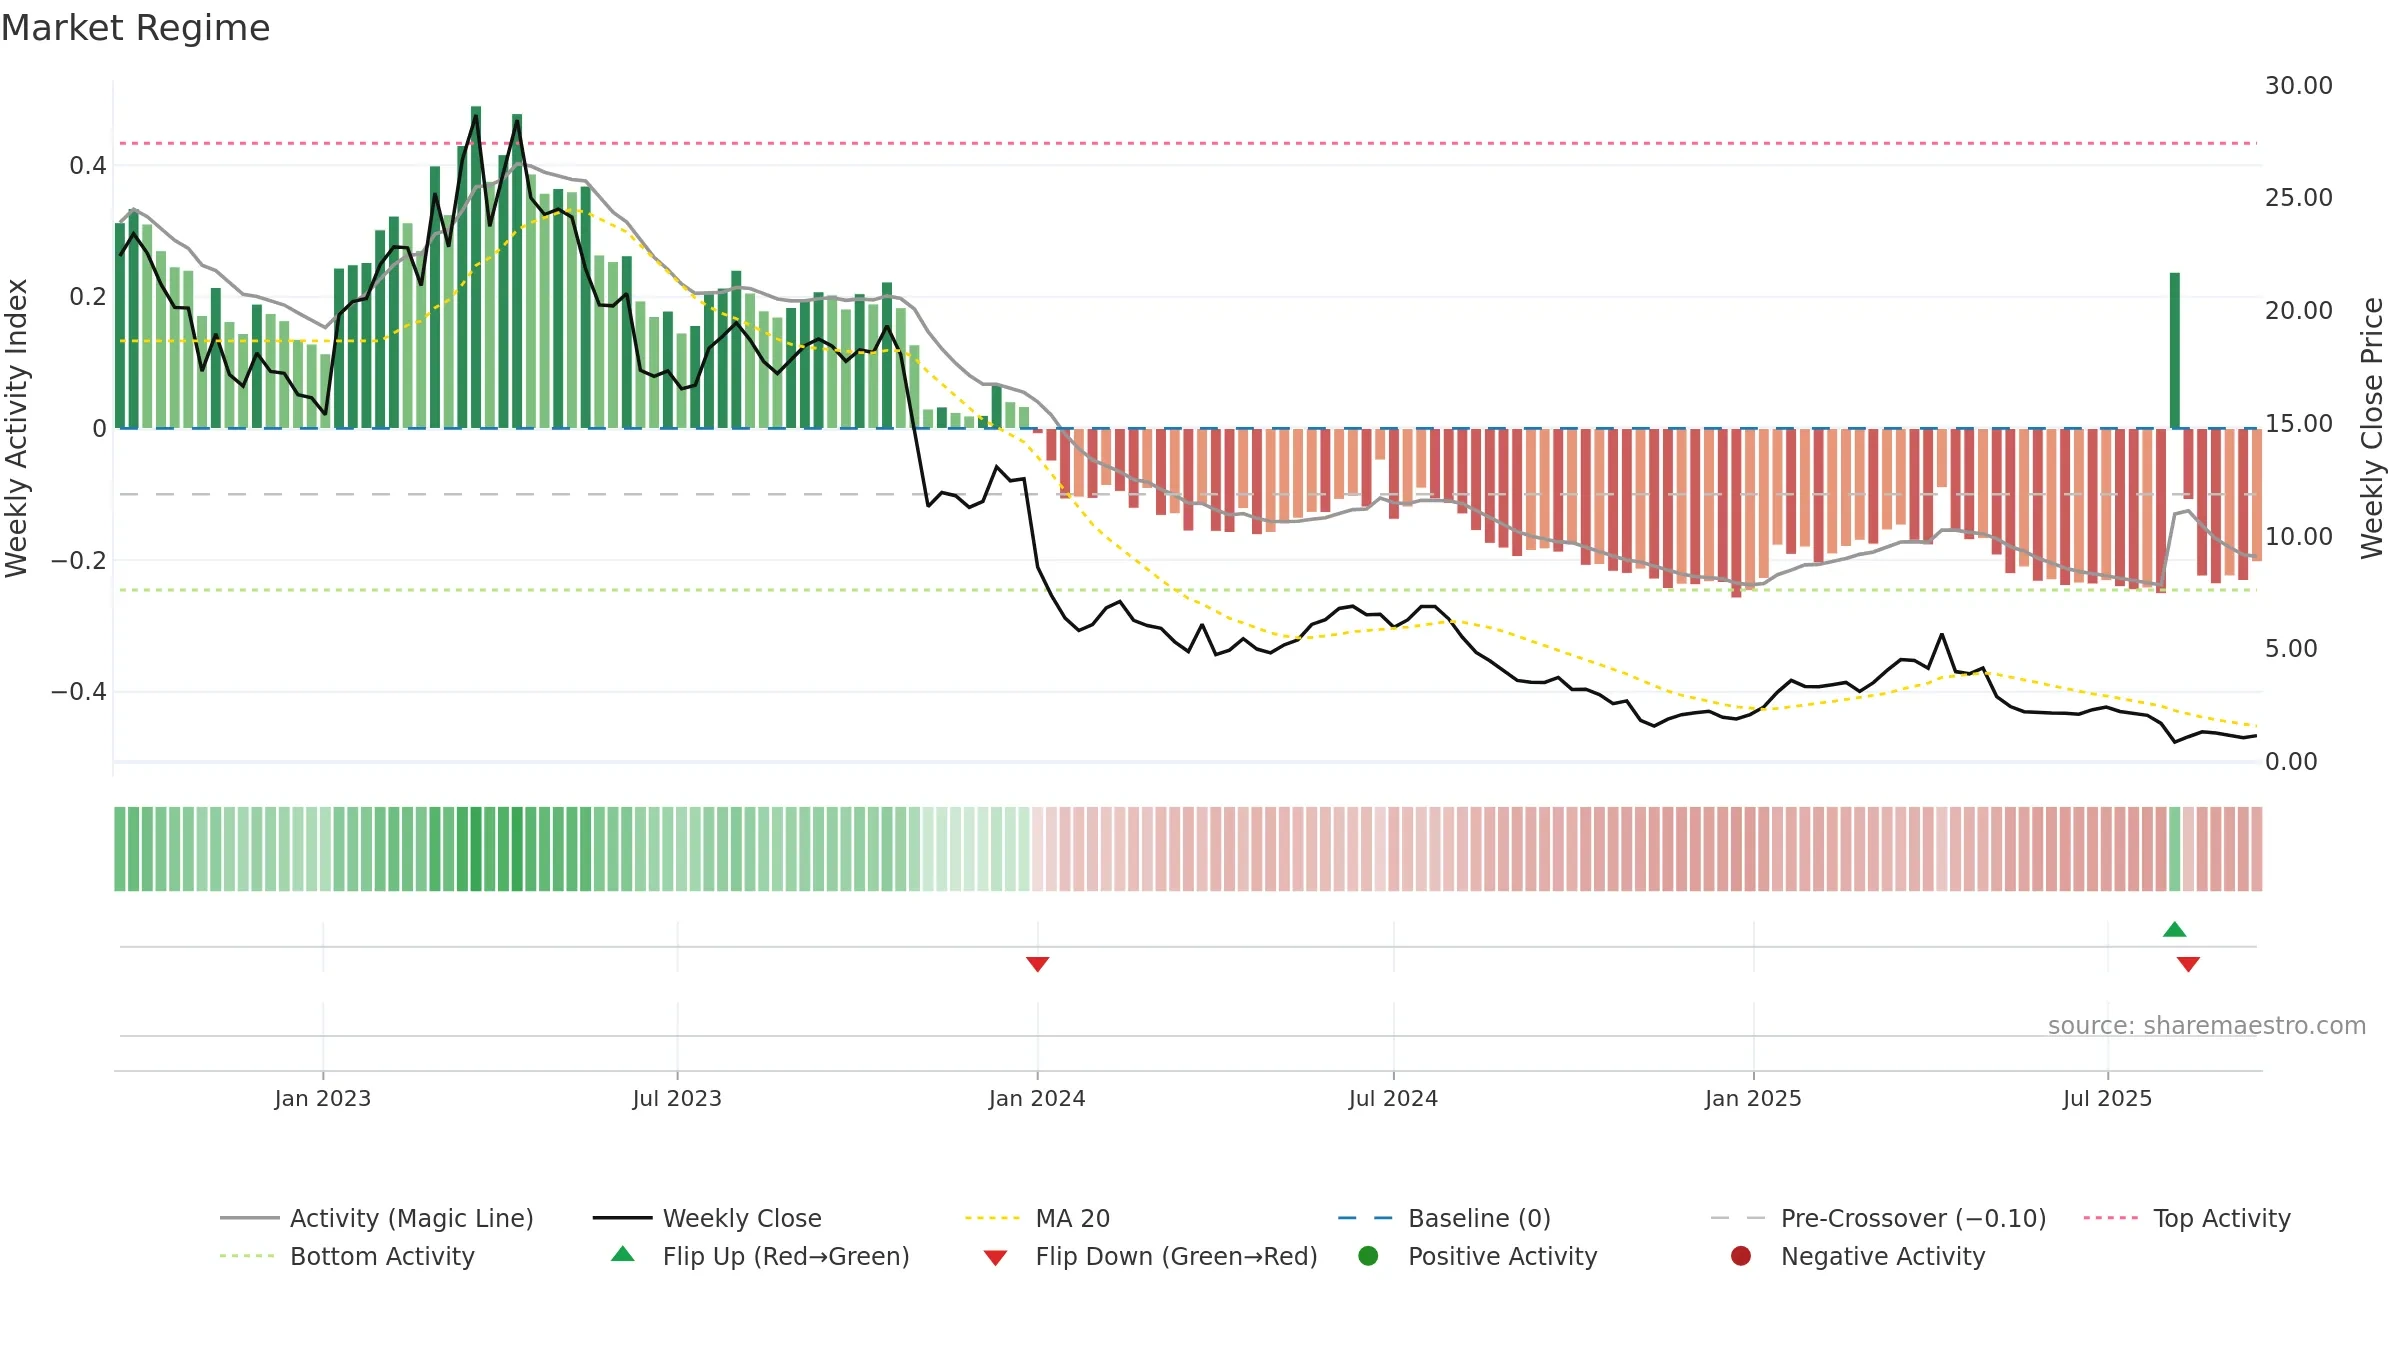The image size is (2400, 1350).
Task: Click the 20.00 price axis label
Action: click(2298, 310)
